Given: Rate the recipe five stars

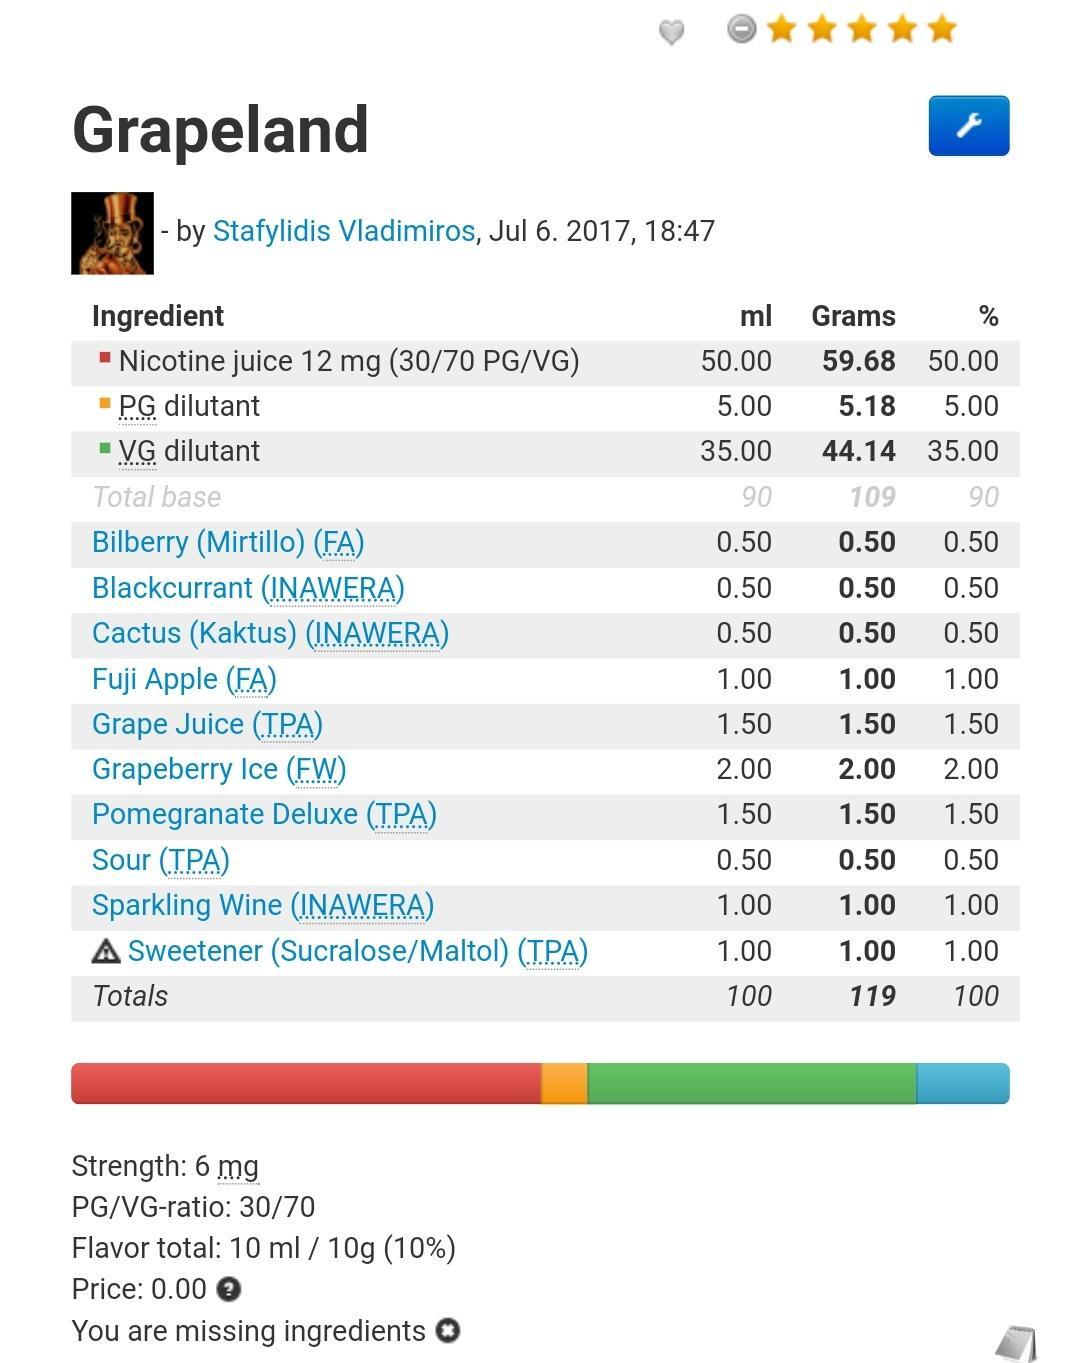Looking at the screenshot, I should (x=942, y=29).
